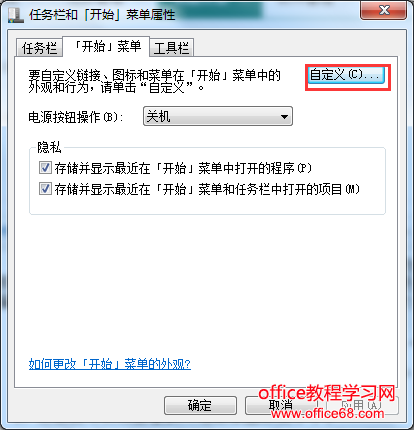Click the 关机 combo box field
Image resolution: width=414 pixels, height=430 pixels.
click(218, 116)
